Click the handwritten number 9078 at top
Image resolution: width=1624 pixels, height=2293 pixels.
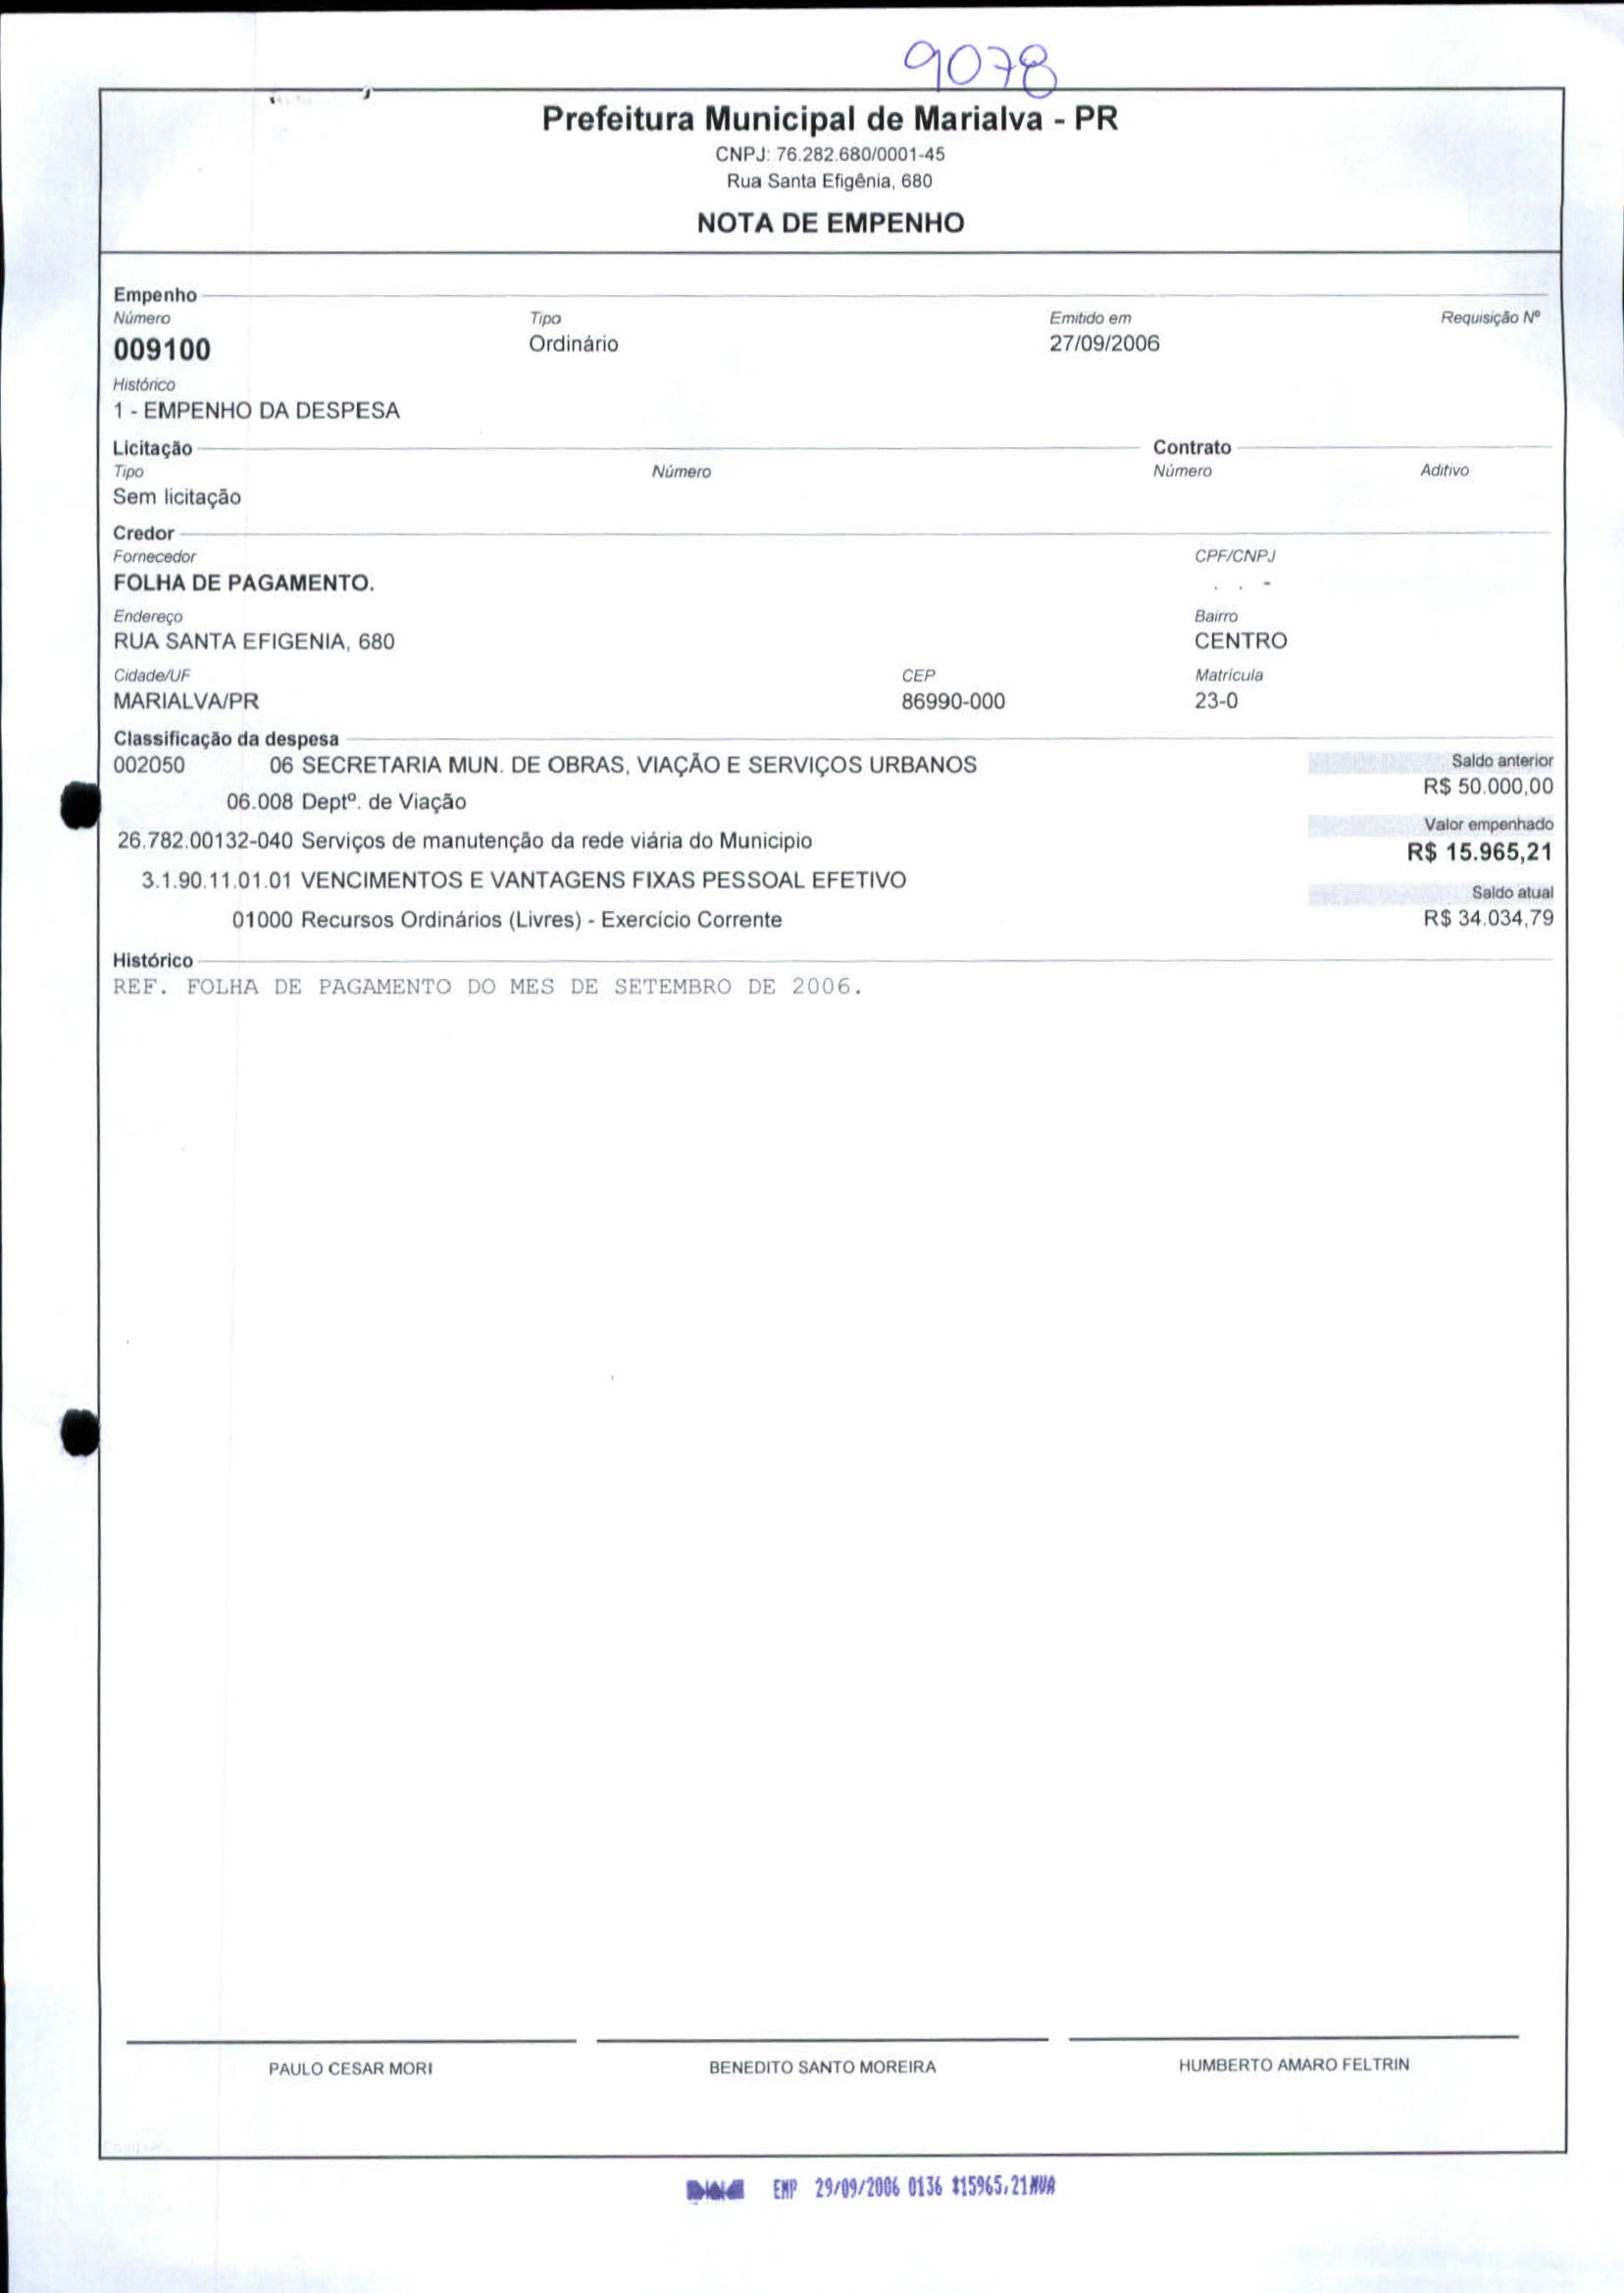[x=980, y=69]
